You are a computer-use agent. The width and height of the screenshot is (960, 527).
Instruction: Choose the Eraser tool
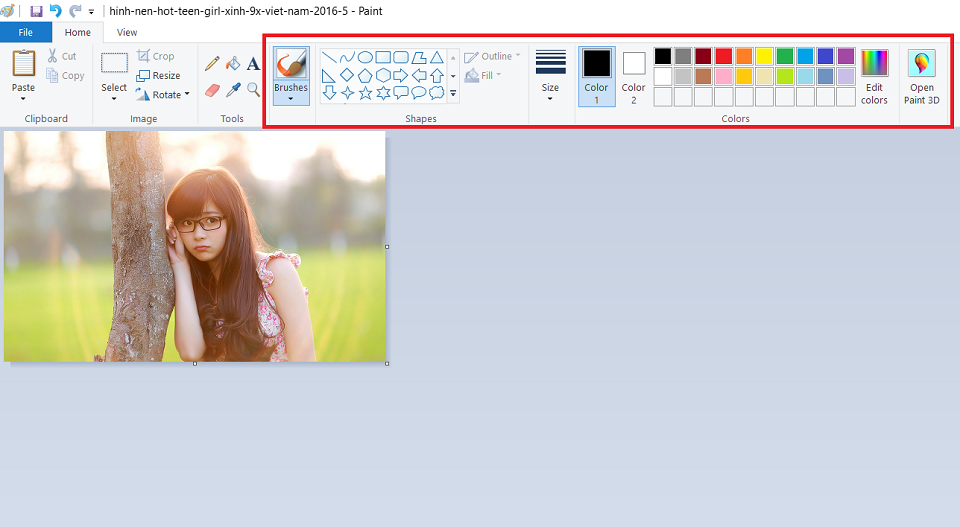click(x=212, y=90)
